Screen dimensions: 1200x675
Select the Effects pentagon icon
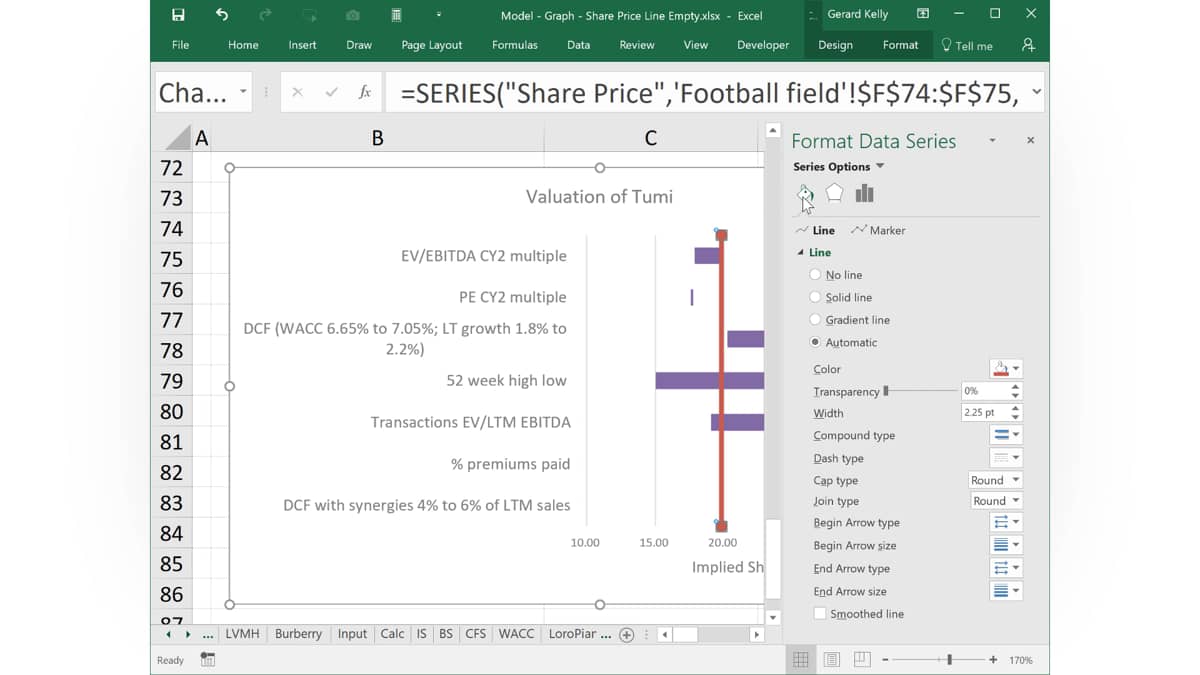[x=834, y=193]
